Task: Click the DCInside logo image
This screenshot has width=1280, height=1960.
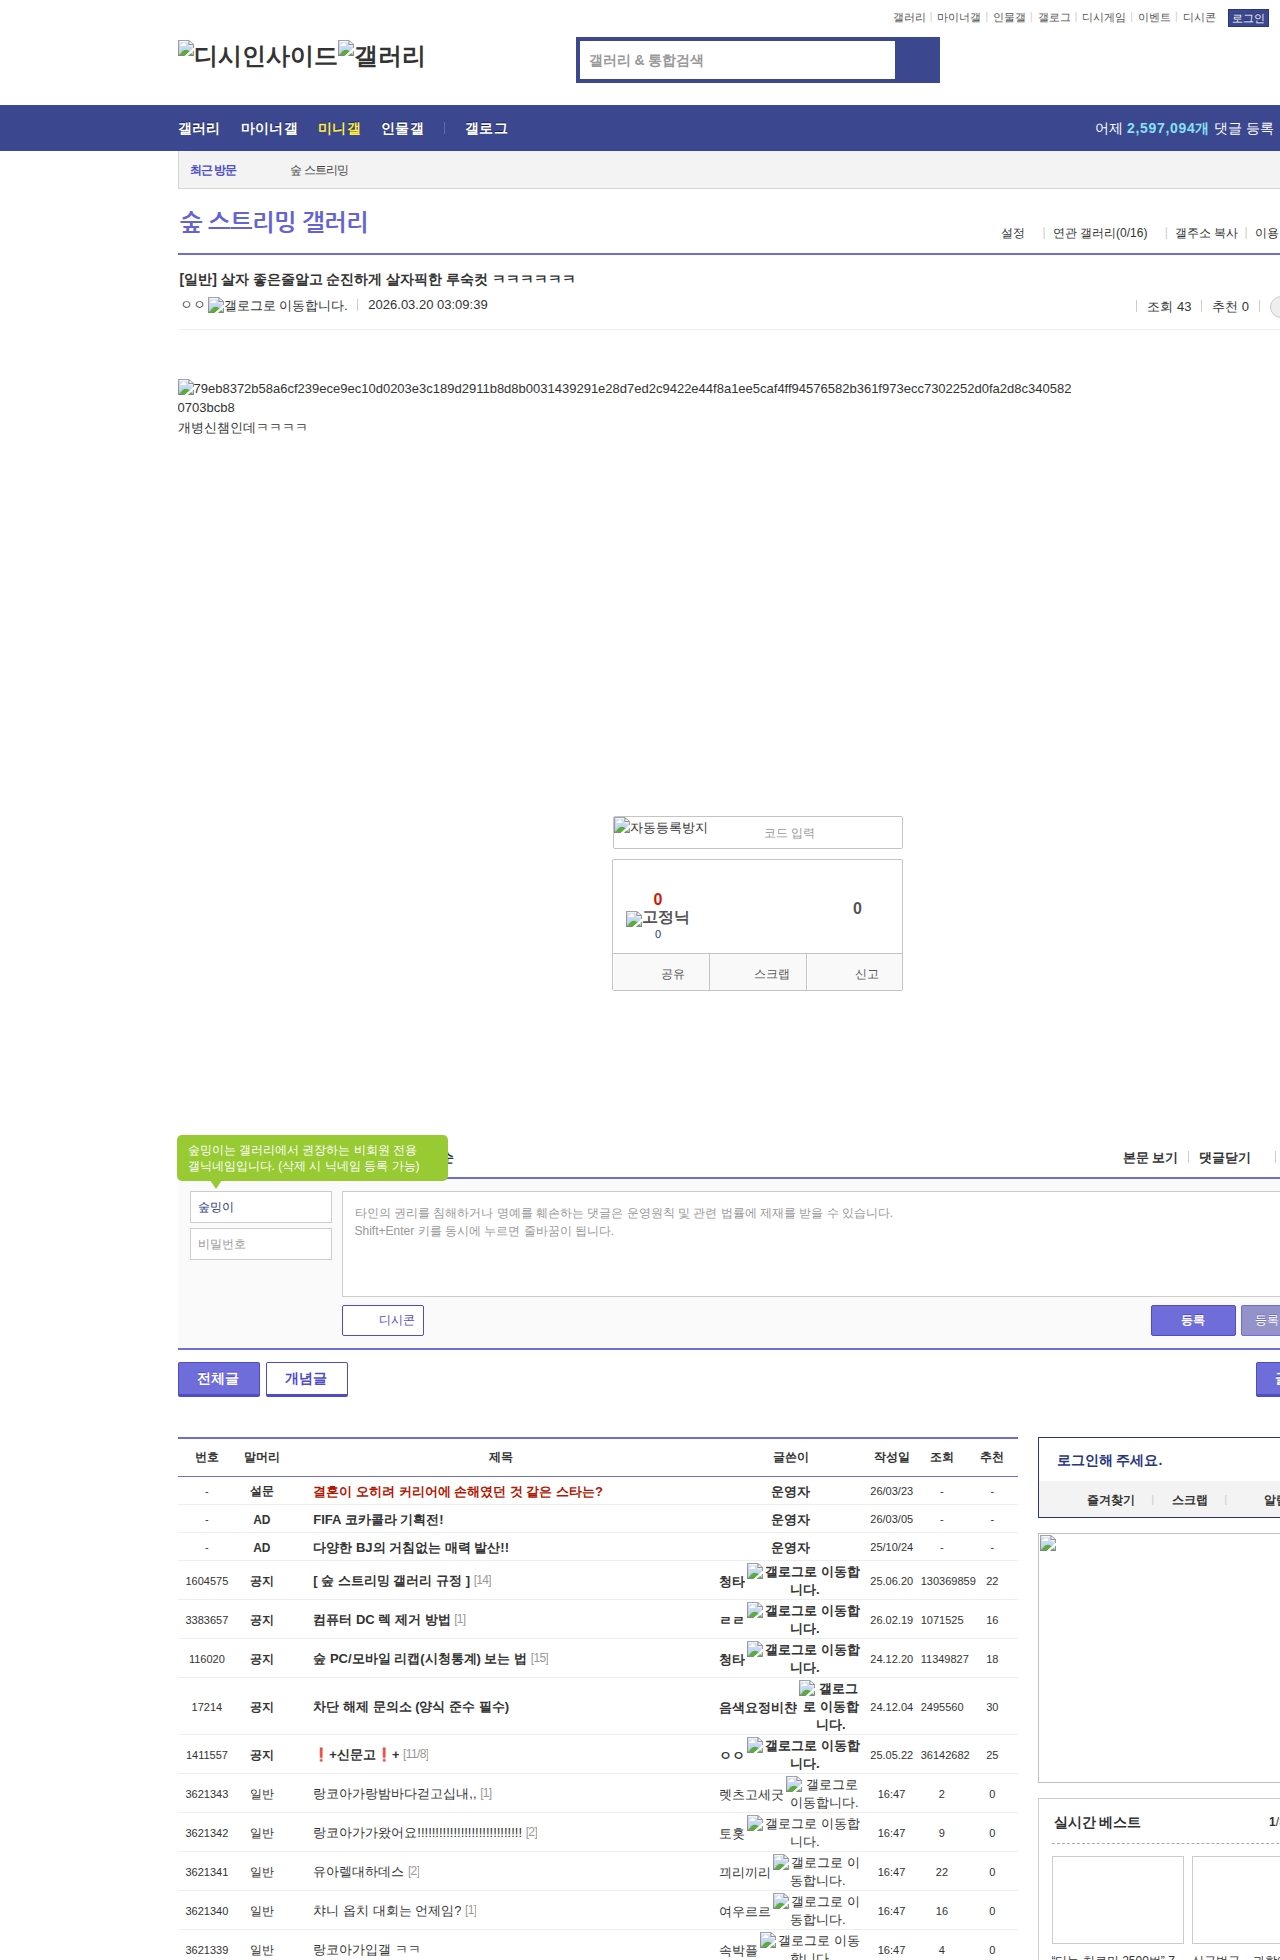Action: (x=258, y=56)
